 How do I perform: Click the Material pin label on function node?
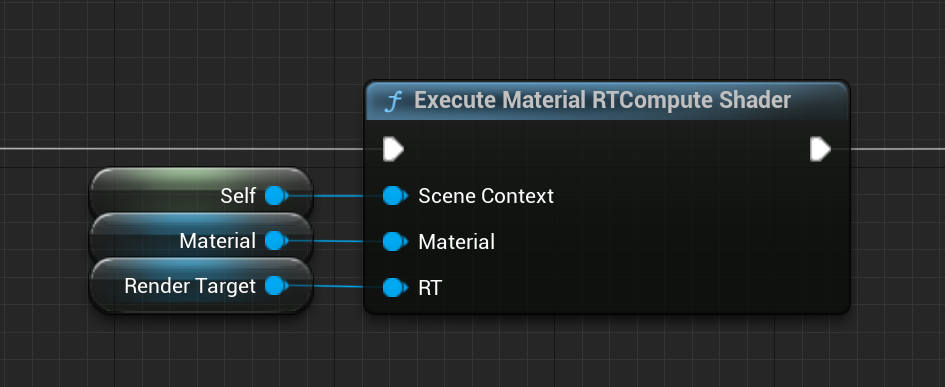456,242
